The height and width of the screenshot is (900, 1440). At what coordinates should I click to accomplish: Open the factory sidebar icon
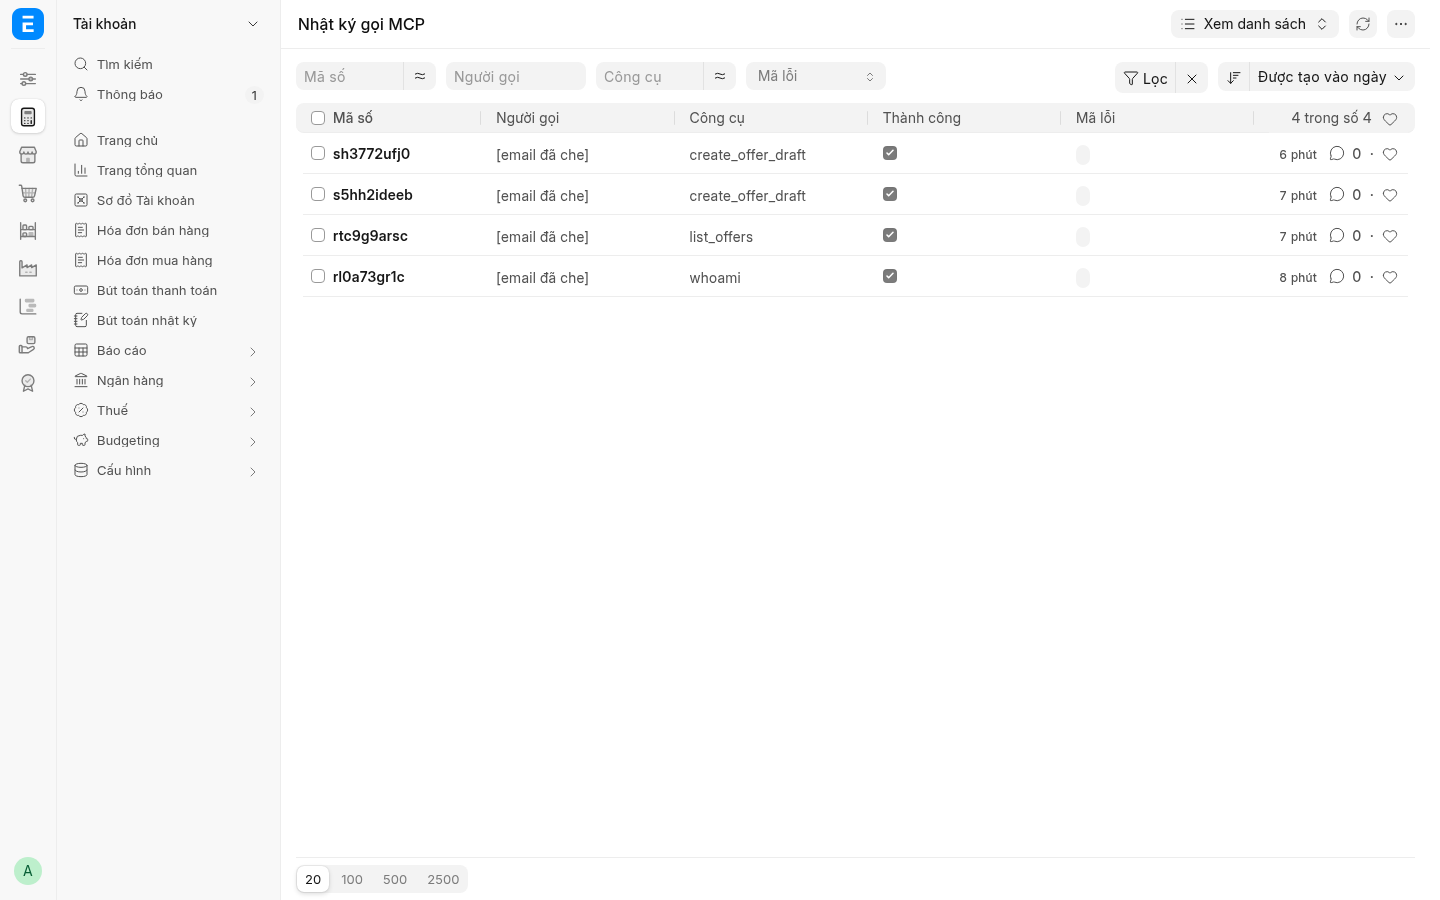28,269
